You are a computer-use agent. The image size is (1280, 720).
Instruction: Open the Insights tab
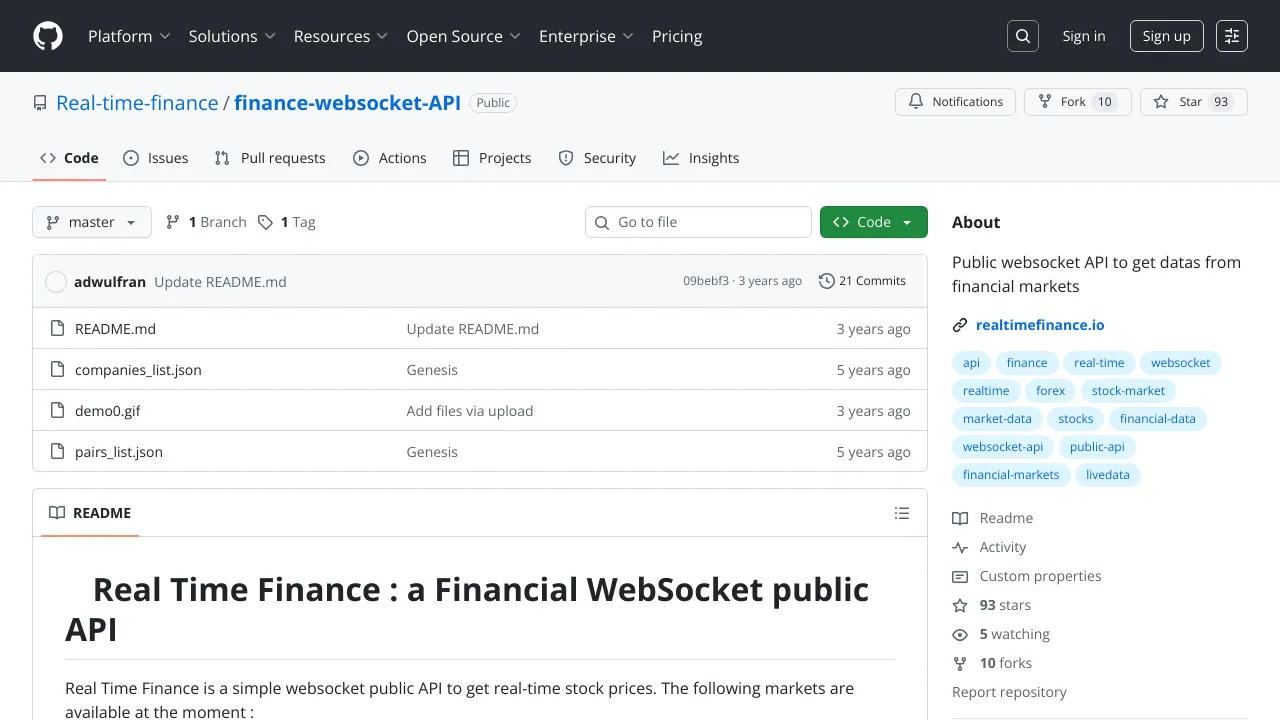click(x=701, y=158)
